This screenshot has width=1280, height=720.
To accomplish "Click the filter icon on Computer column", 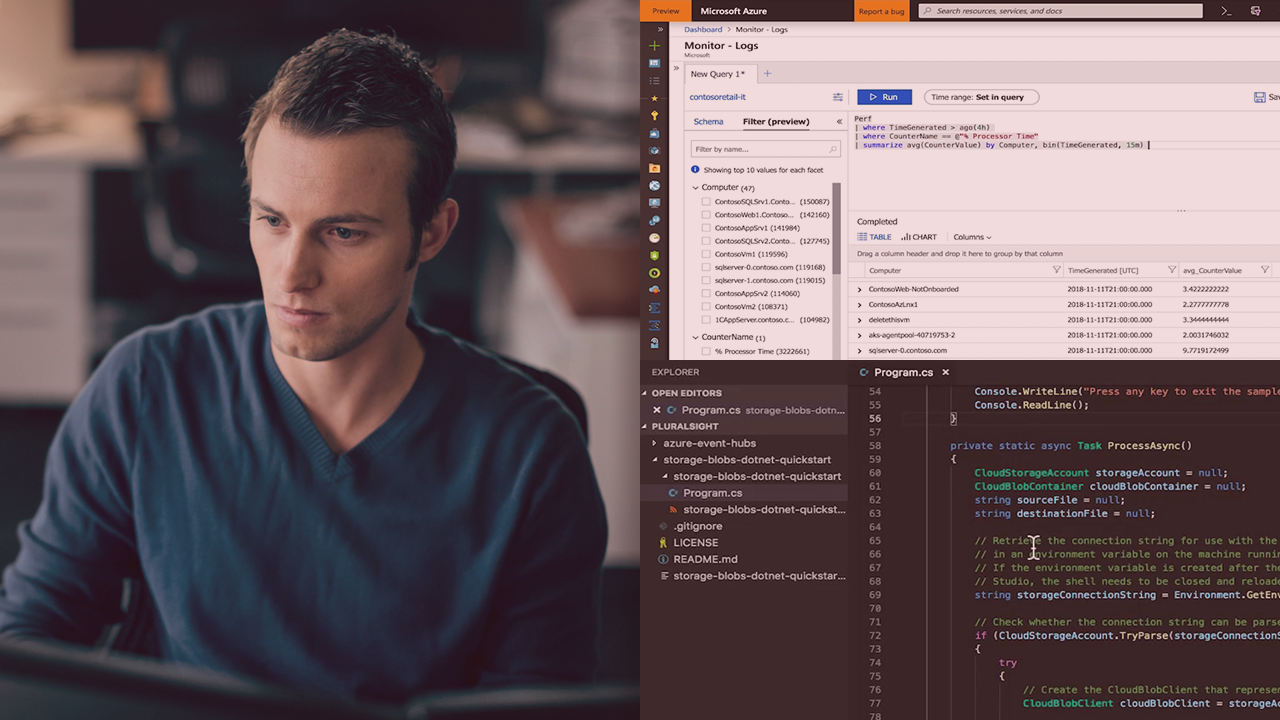I will click(x=1056, y=270).
